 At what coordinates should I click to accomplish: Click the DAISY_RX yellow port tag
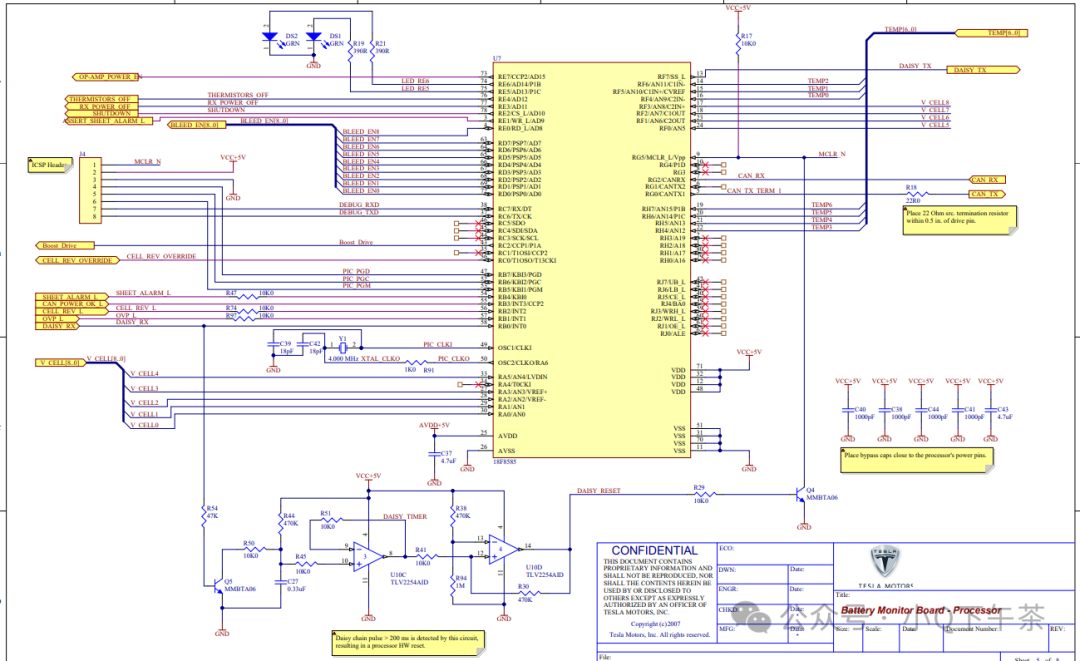pyautogui.click(x=57, y=326)
